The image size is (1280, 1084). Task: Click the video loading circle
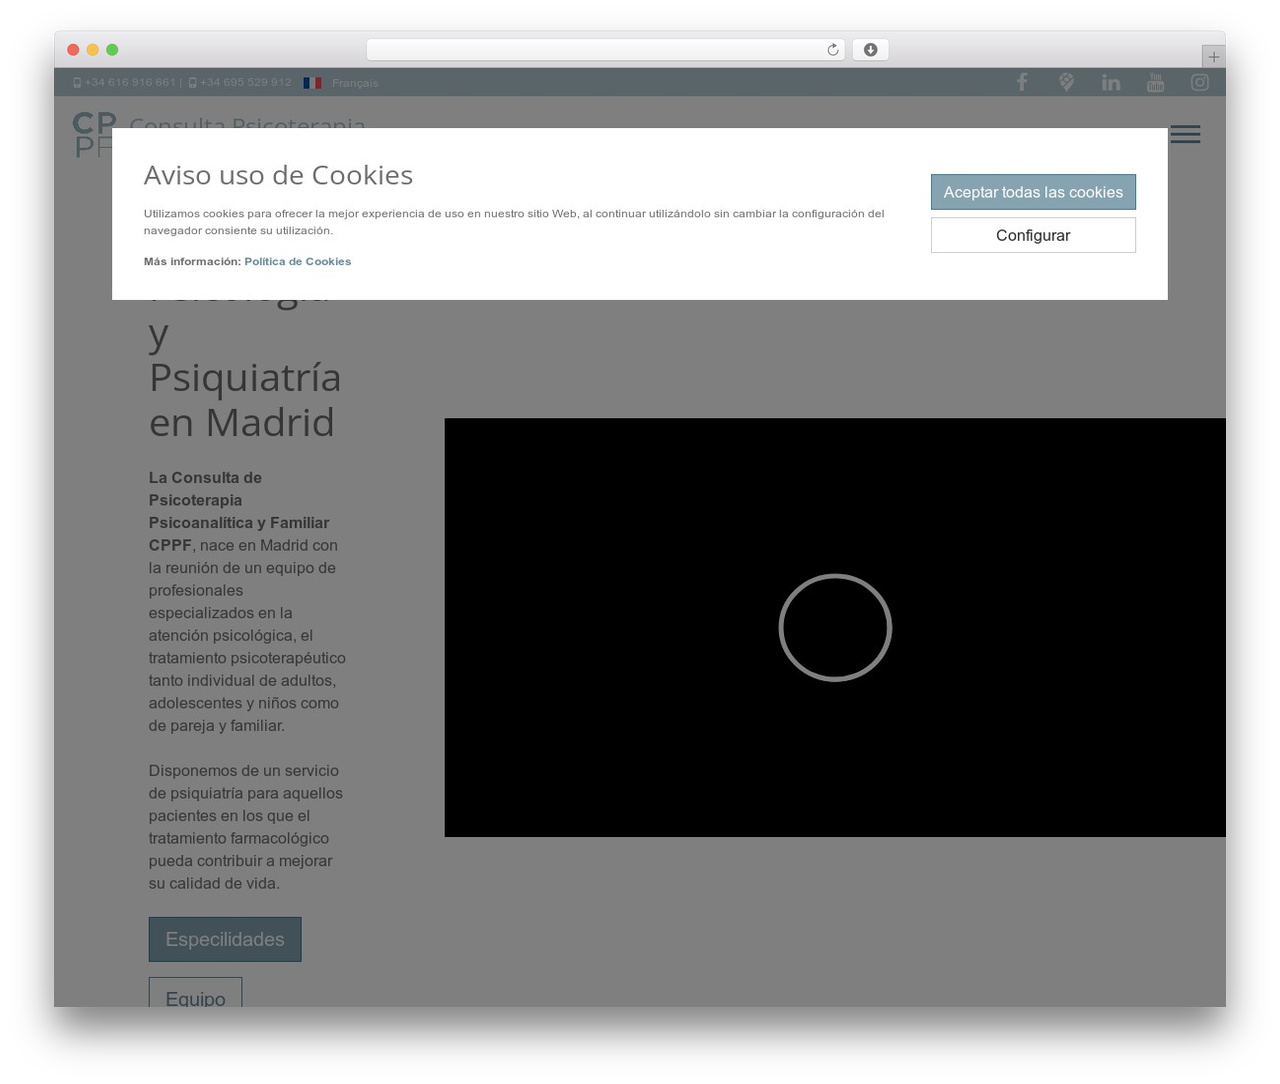(835, 628)
